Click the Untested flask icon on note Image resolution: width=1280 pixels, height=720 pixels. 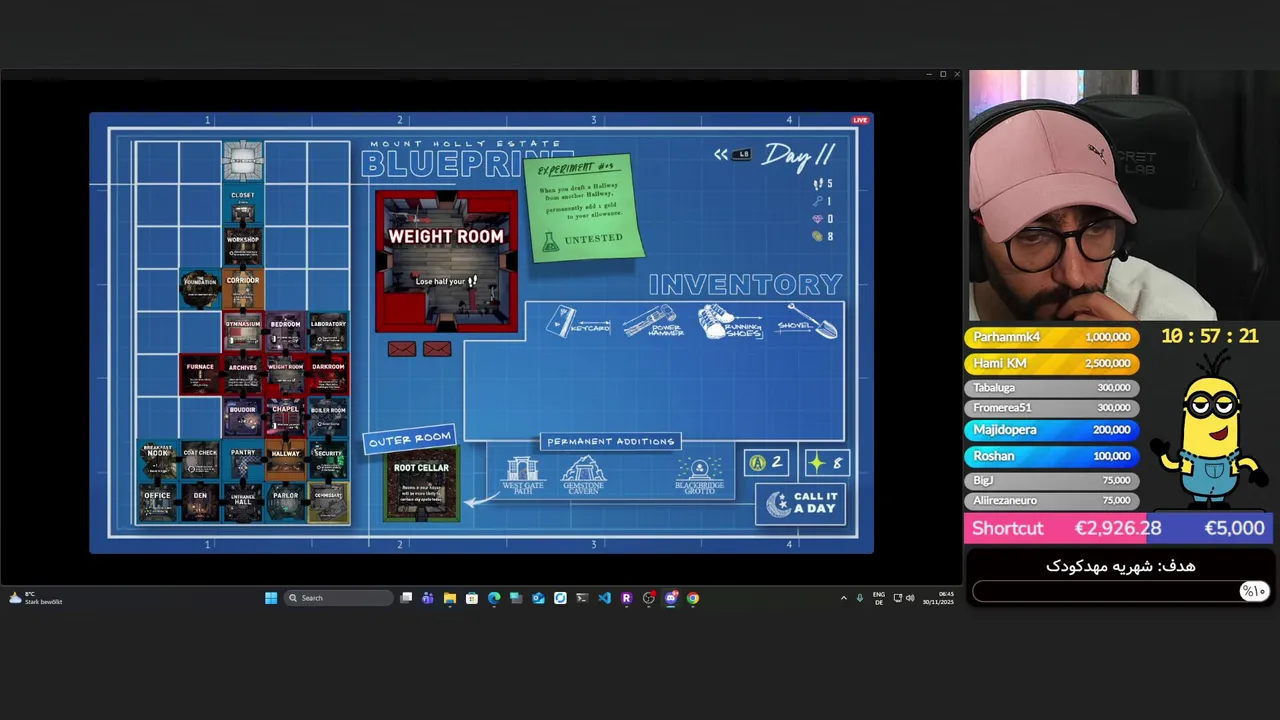549,241
